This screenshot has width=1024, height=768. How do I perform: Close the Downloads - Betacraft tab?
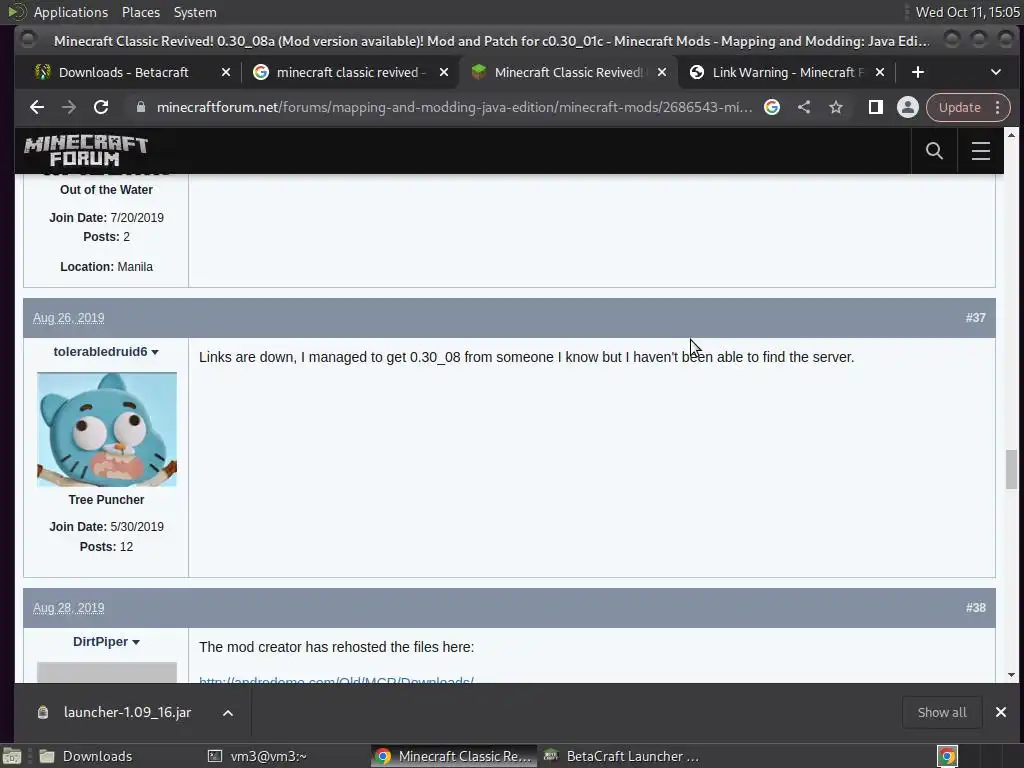226,72
